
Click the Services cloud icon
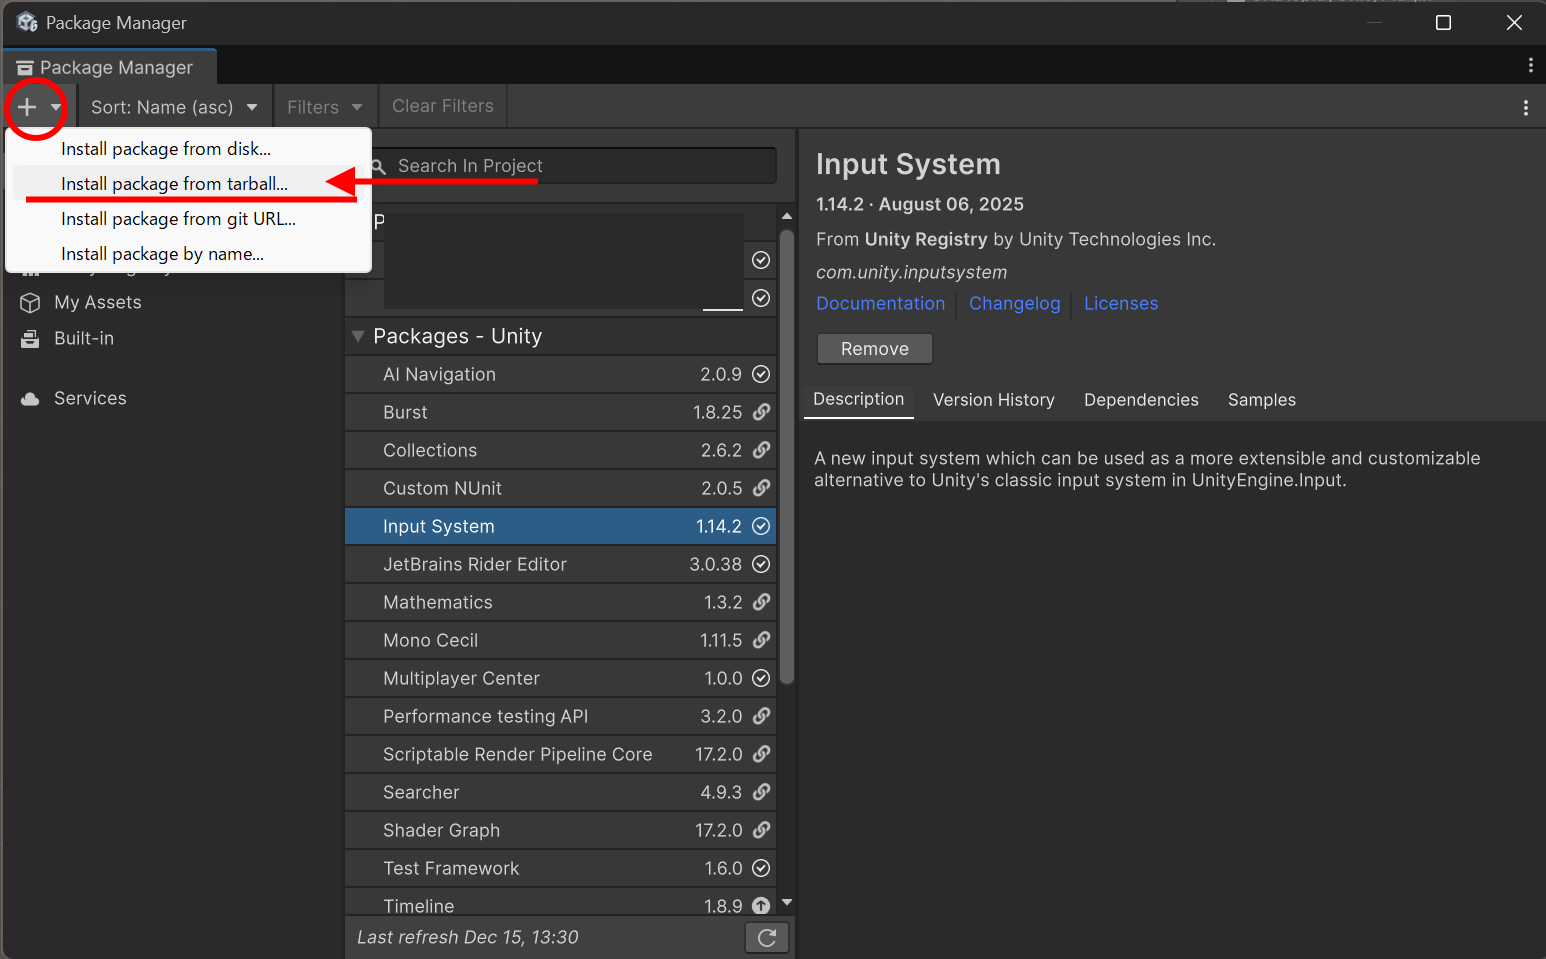[30, 399]
